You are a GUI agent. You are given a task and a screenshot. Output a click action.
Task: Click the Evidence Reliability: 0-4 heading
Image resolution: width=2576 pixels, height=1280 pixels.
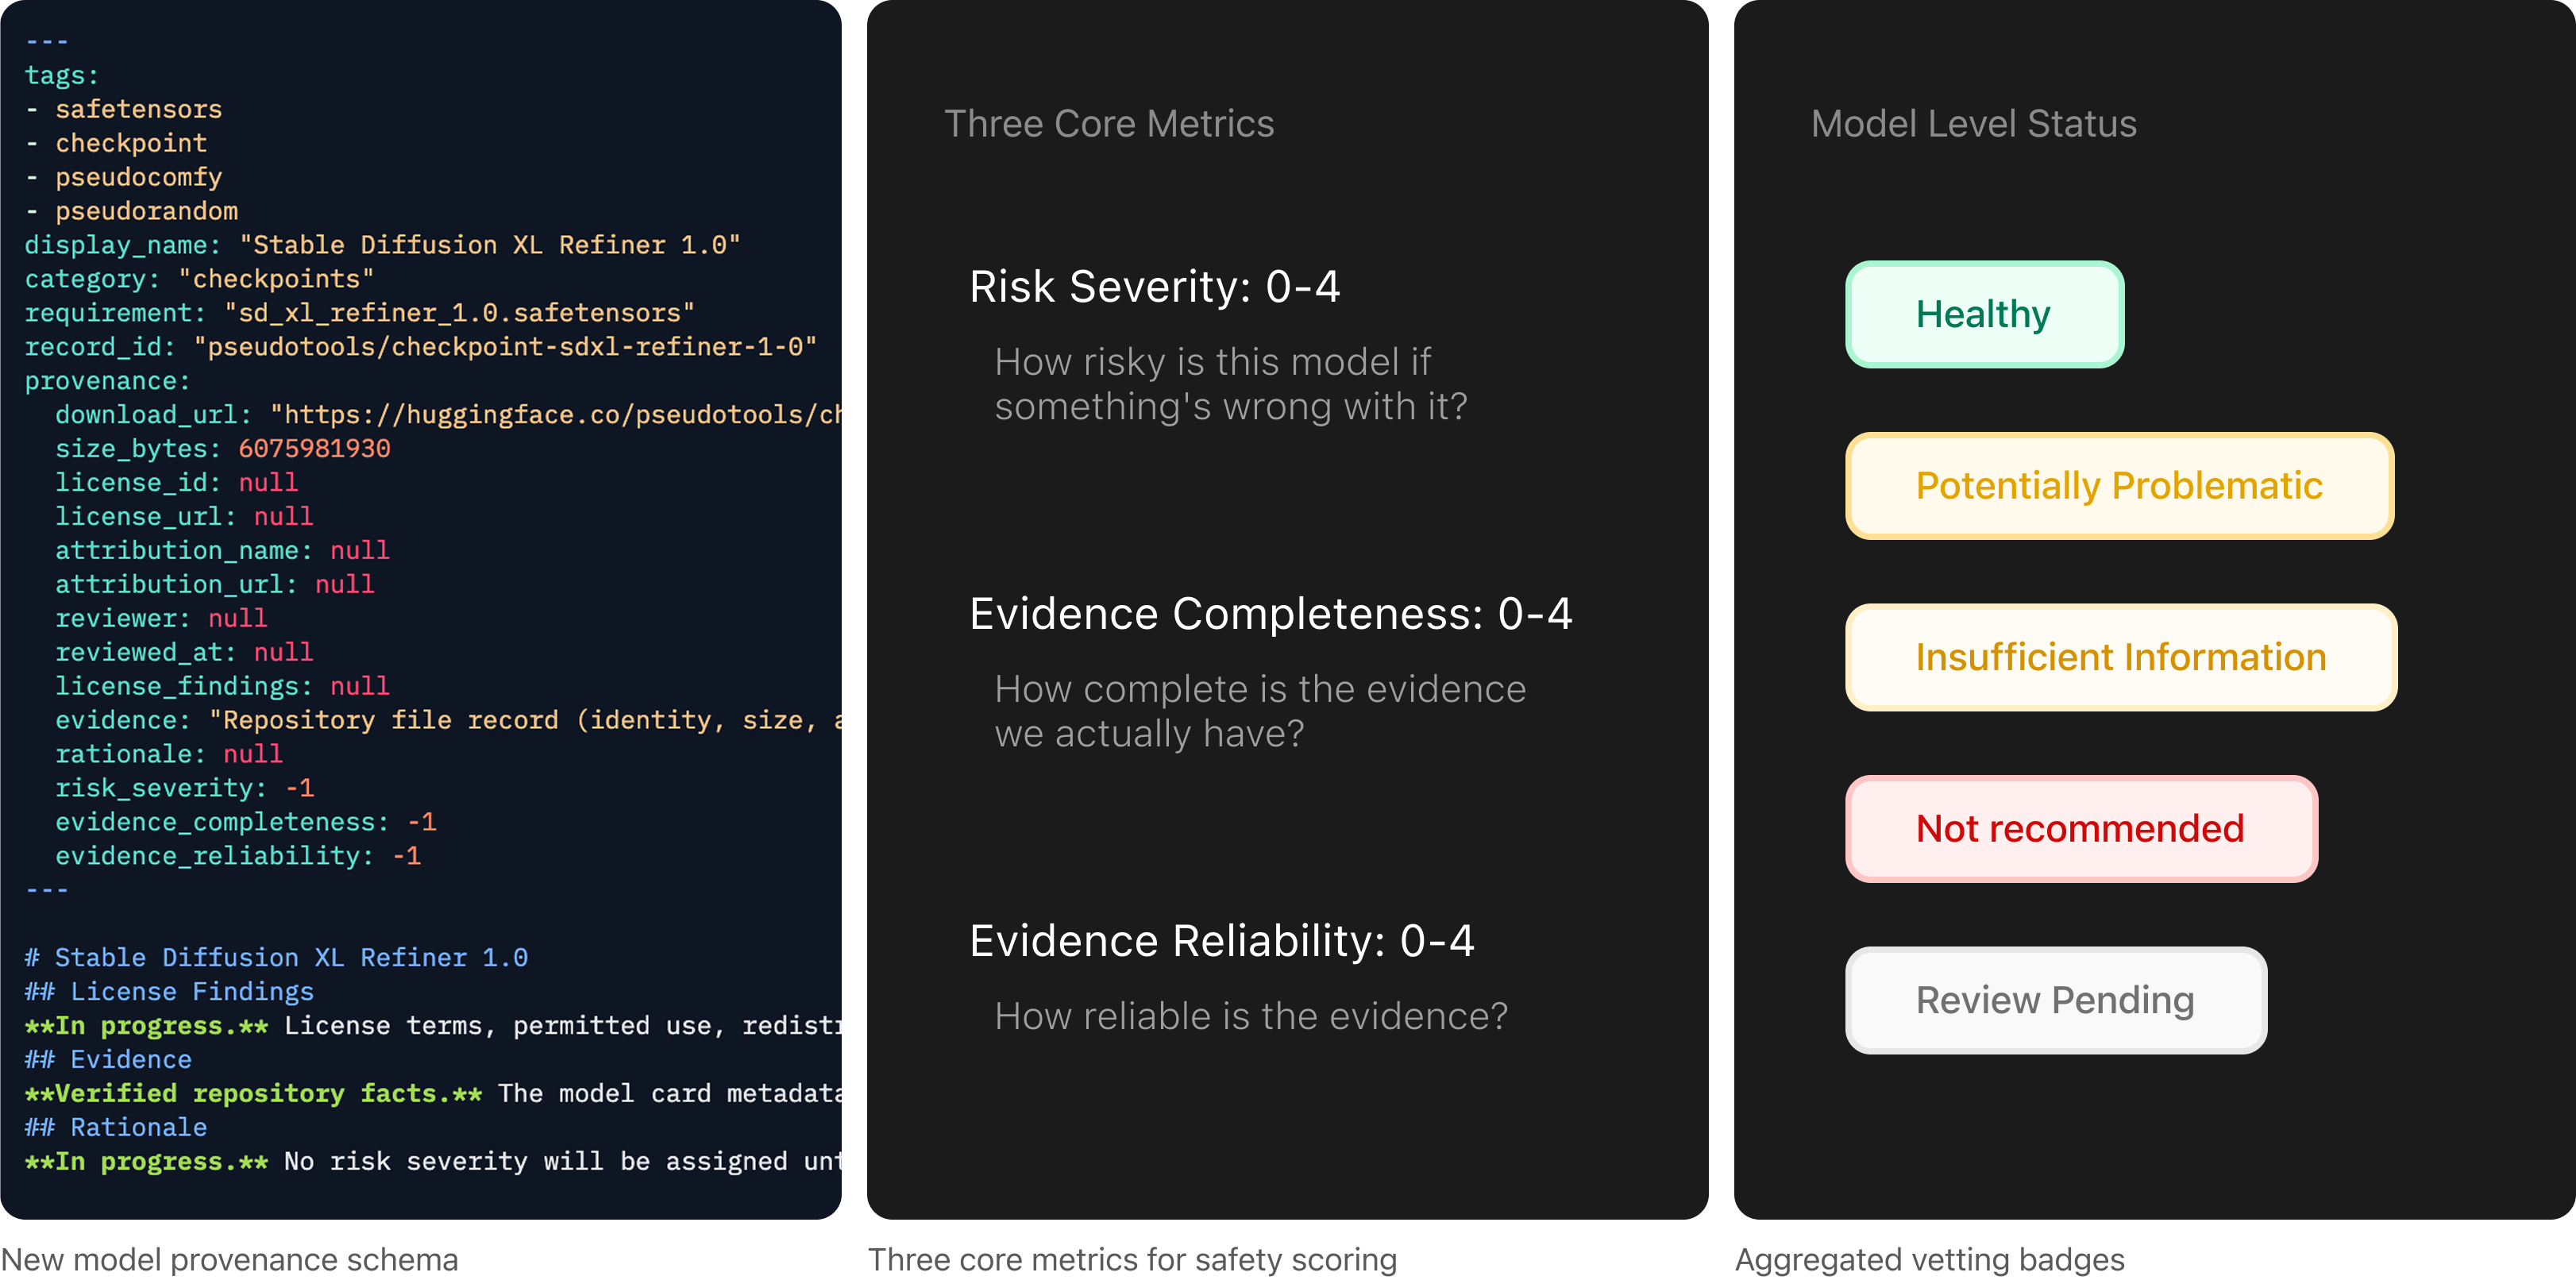[1222, 941]
